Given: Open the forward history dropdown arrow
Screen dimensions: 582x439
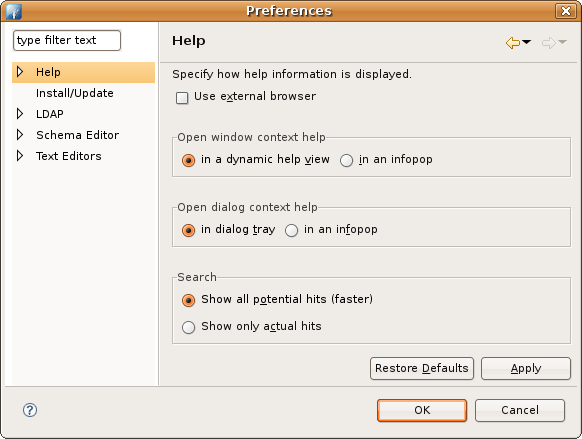Looking at the screenshot, I should (562, 42).
